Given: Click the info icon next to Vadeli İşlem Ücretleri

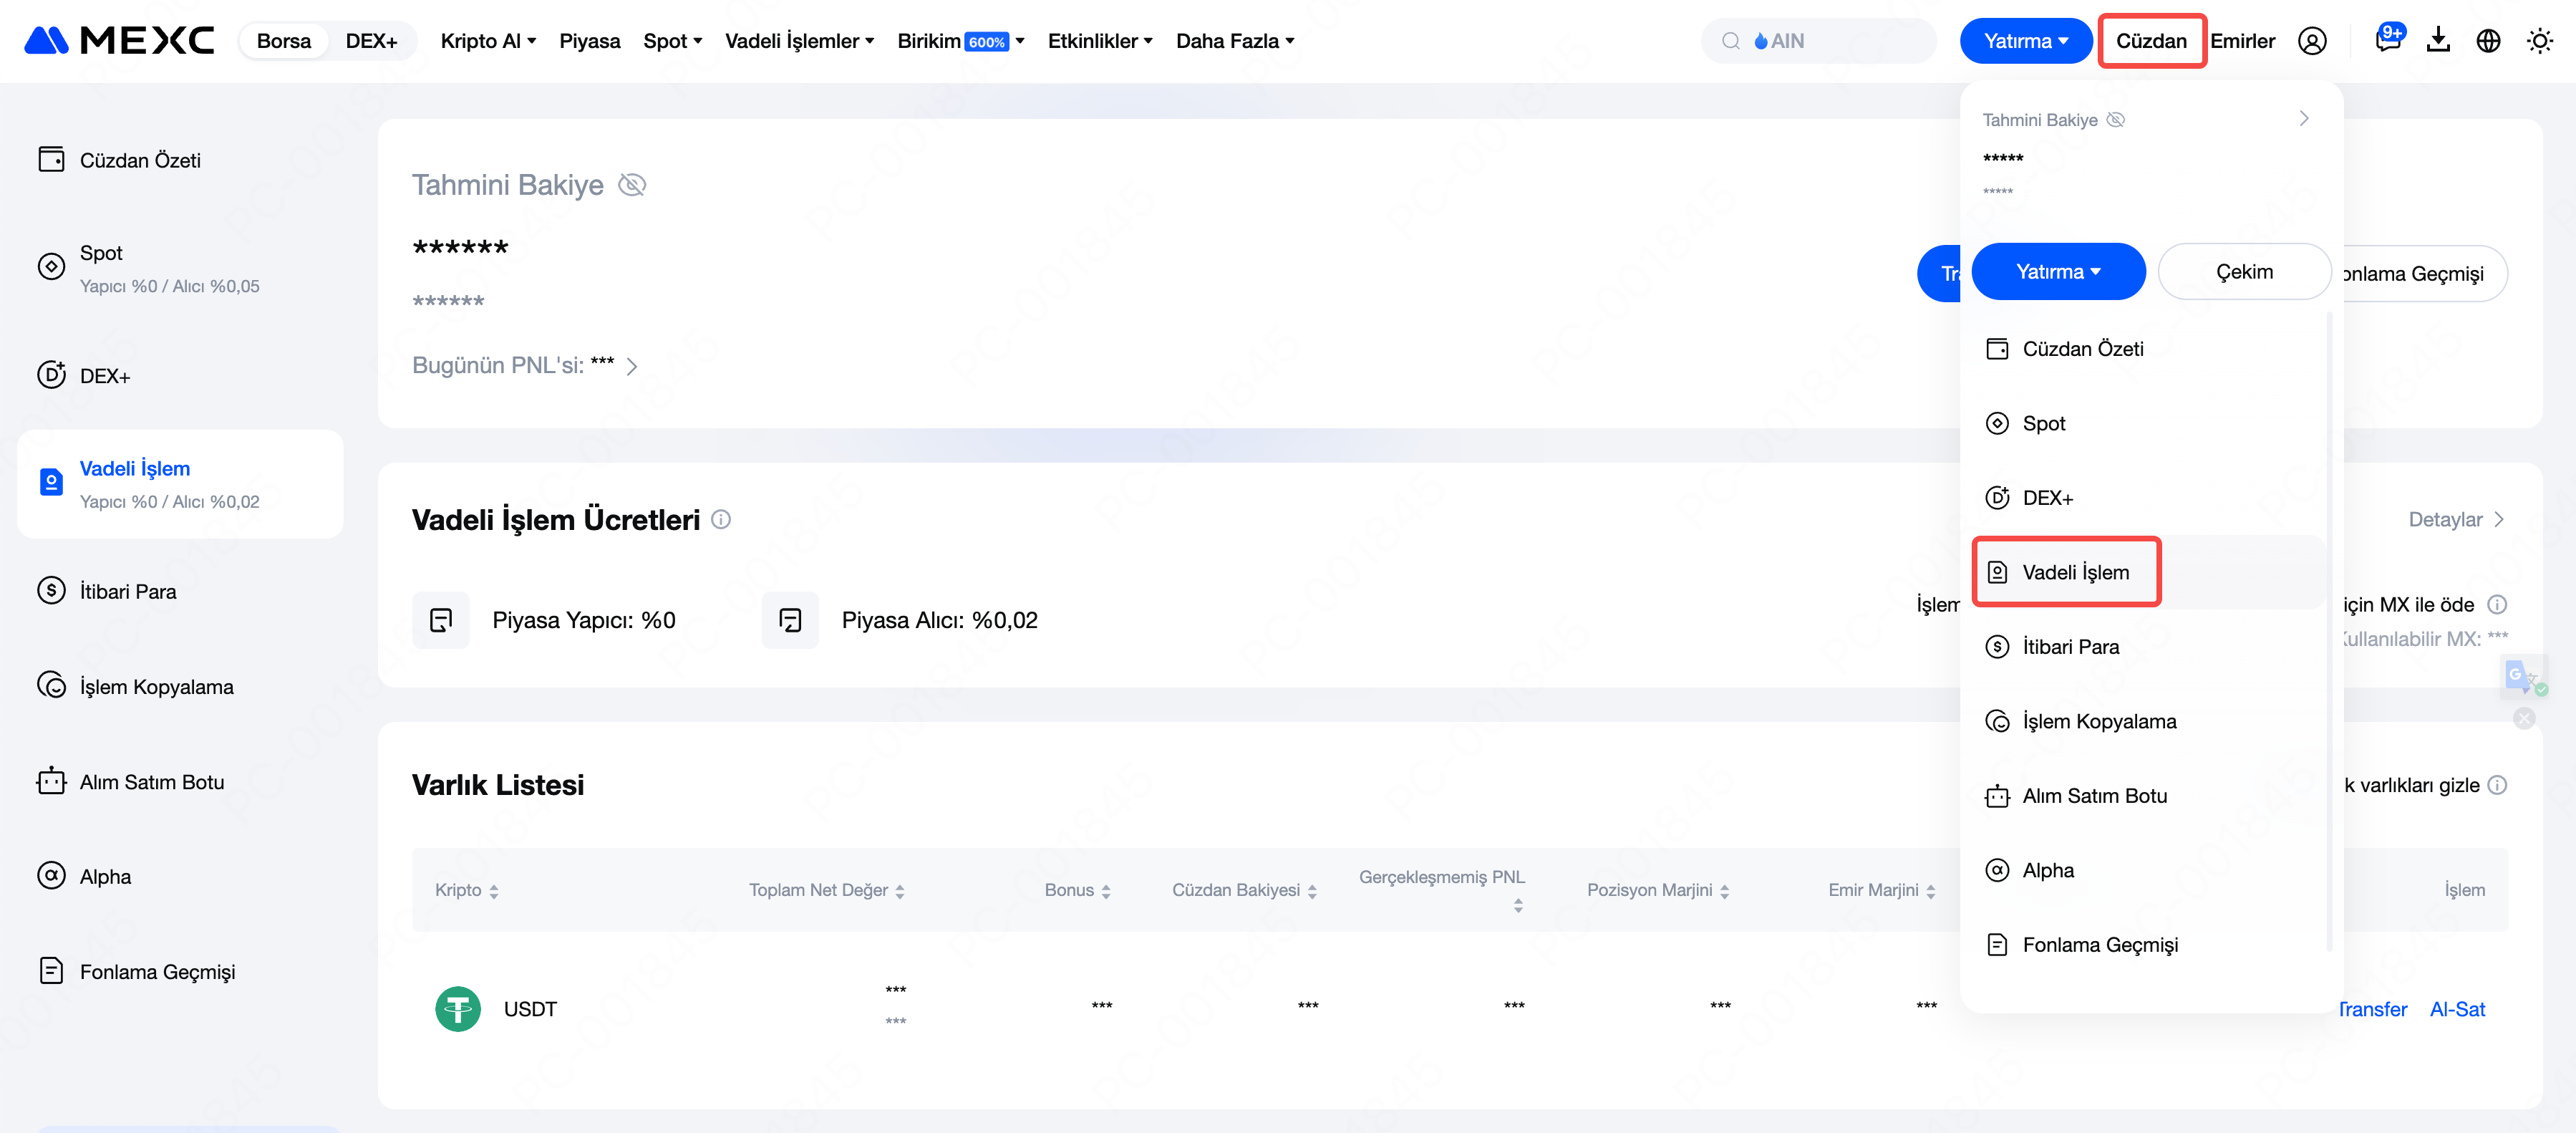Looking at the screenshot, I should click(721, 519).
